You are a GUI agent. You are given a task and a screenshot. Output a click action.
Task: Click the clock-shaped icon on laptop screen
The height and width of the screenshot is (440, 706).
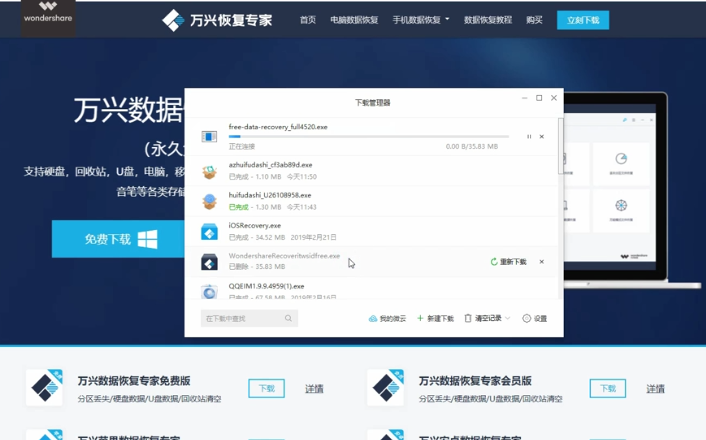click(x=621, y=159)
